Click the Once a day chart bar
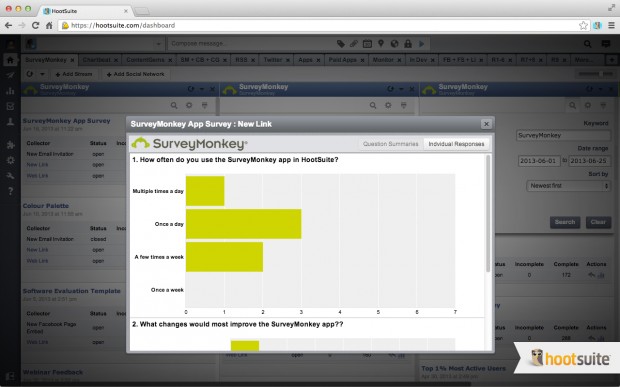 (244, 224)
